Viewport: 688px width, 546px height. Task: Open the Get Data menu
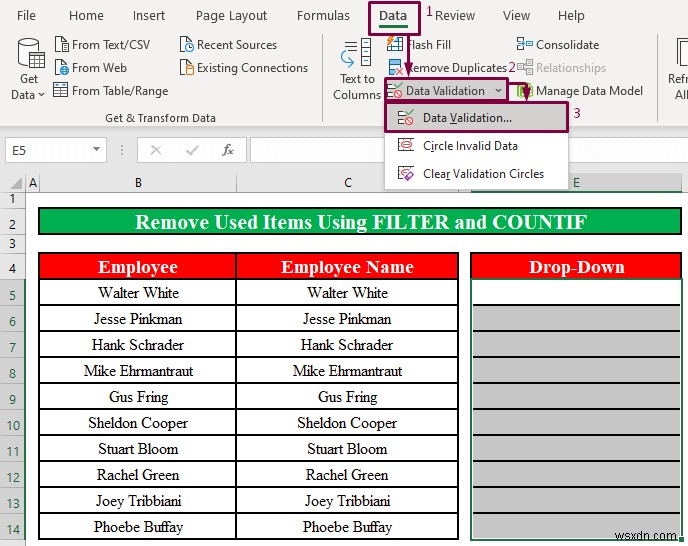(29, 69)
